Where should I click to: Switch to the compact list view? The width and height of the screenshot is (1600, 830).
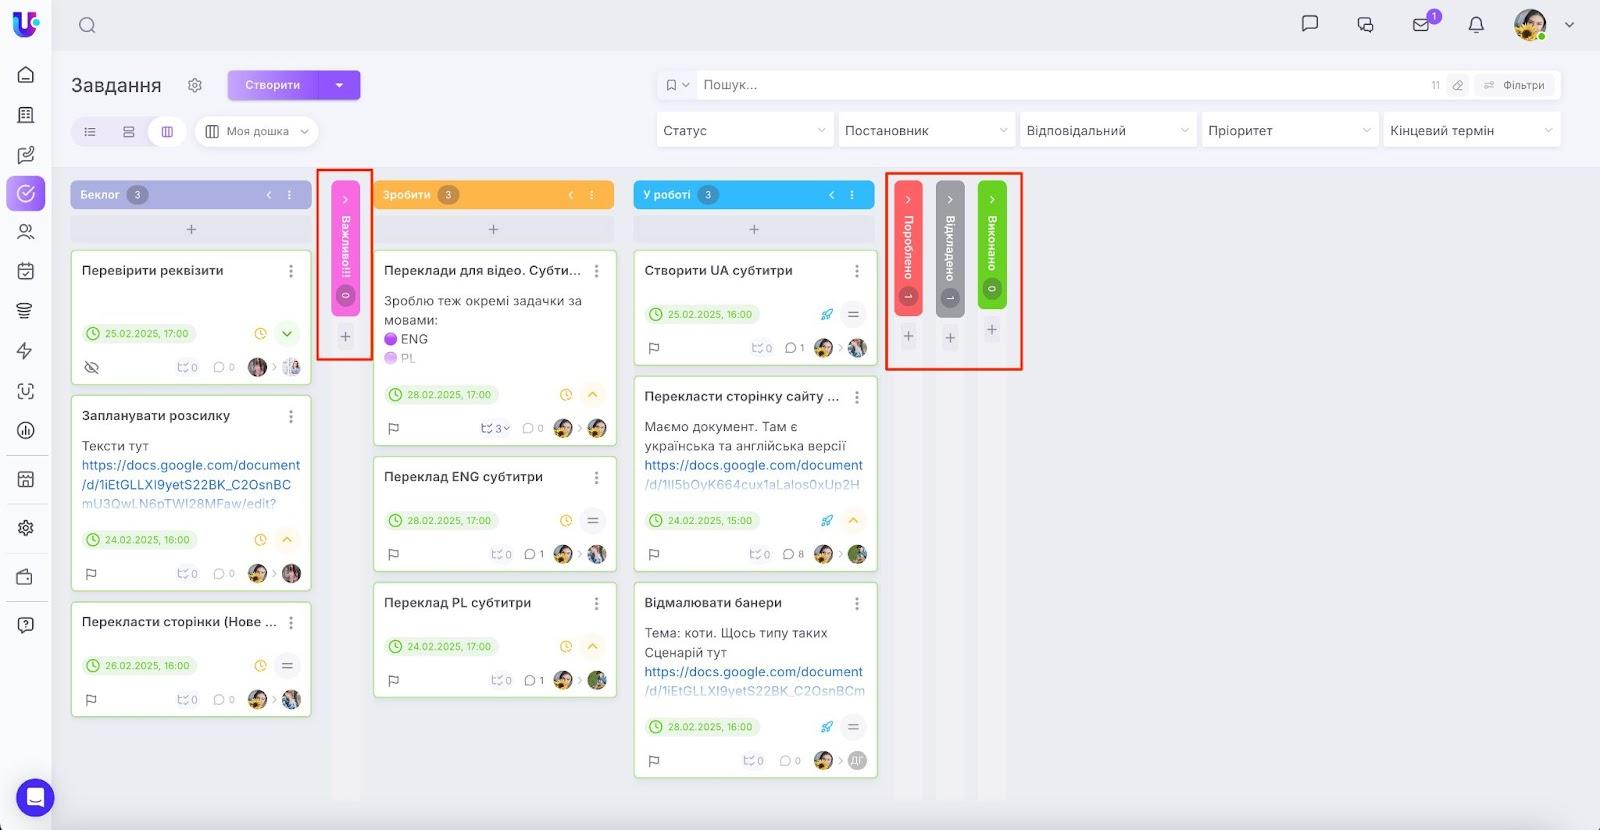90,132
